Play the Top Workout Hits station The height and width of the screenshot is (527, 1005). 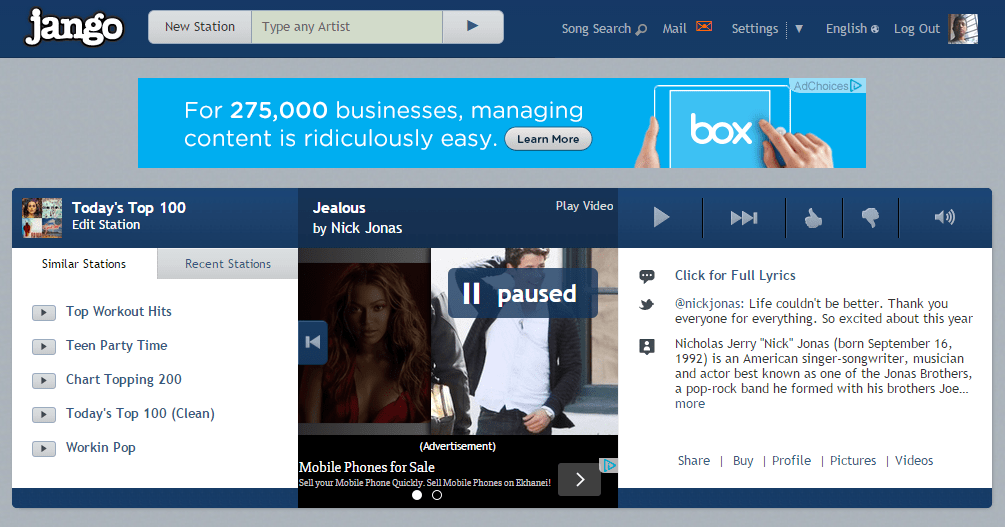click(x=43, y=313)
